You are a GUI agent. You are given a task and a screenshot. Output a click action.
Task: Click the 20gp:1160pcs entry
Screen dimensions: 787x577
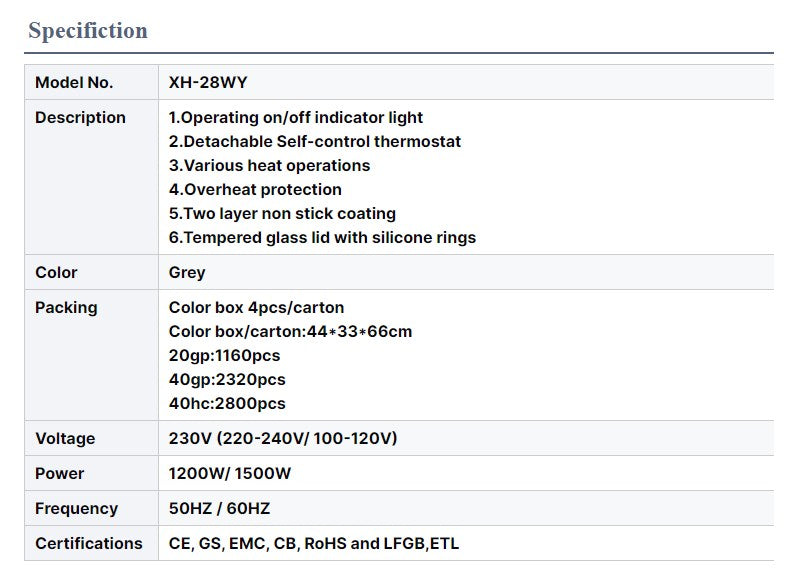224,356
